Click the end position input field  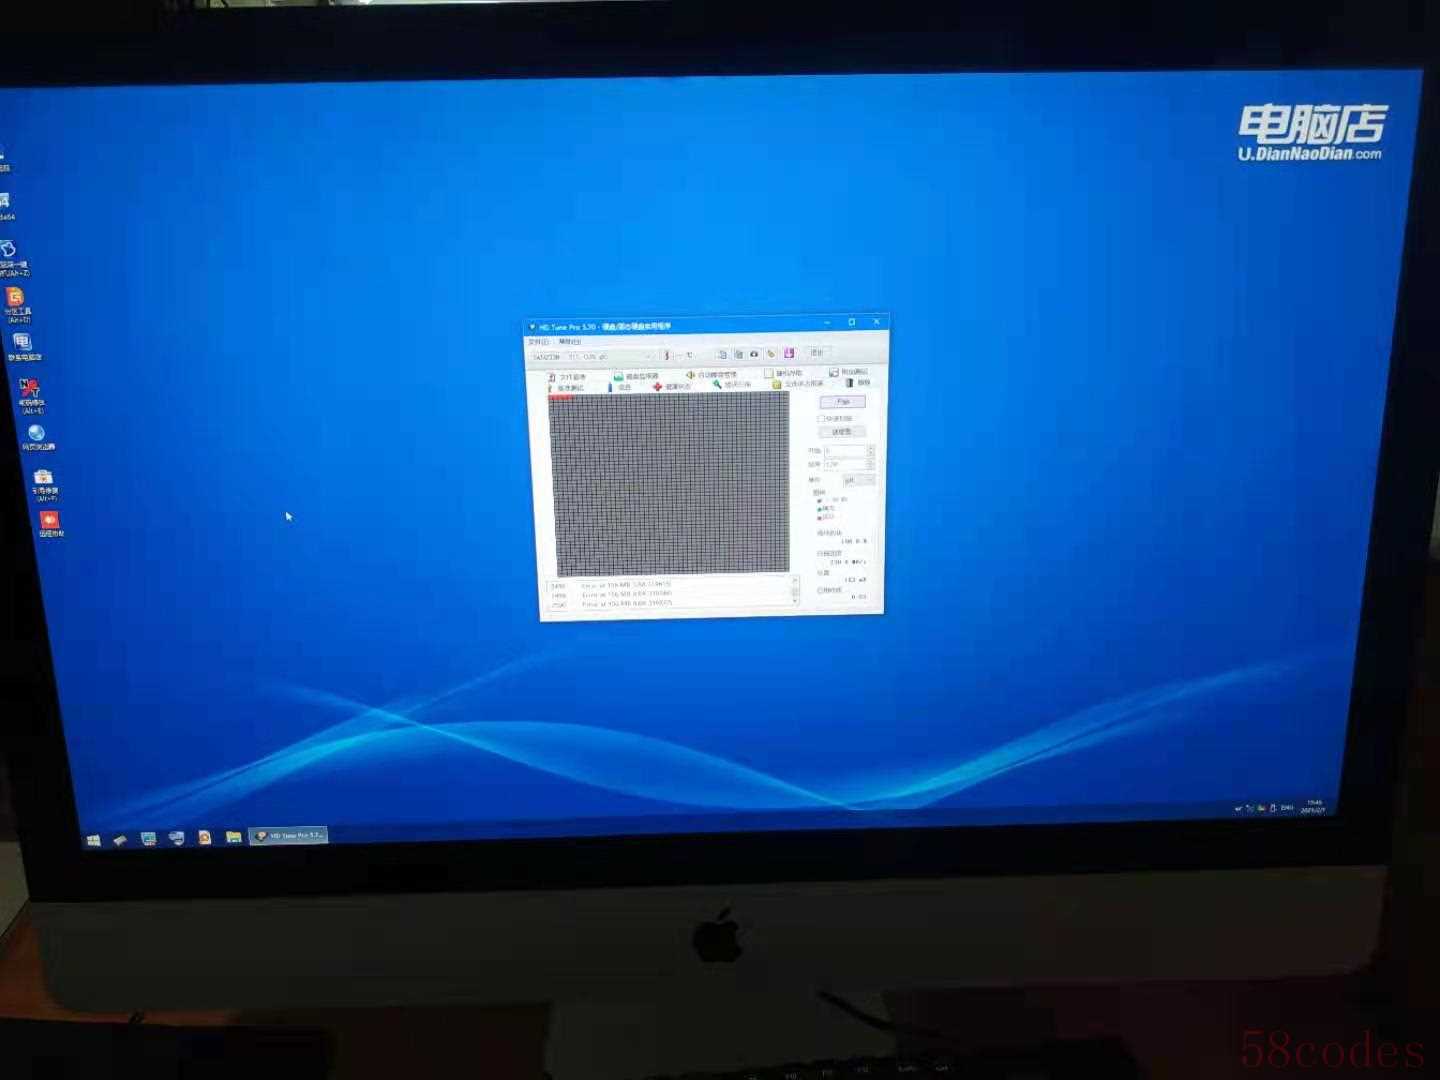843,465
